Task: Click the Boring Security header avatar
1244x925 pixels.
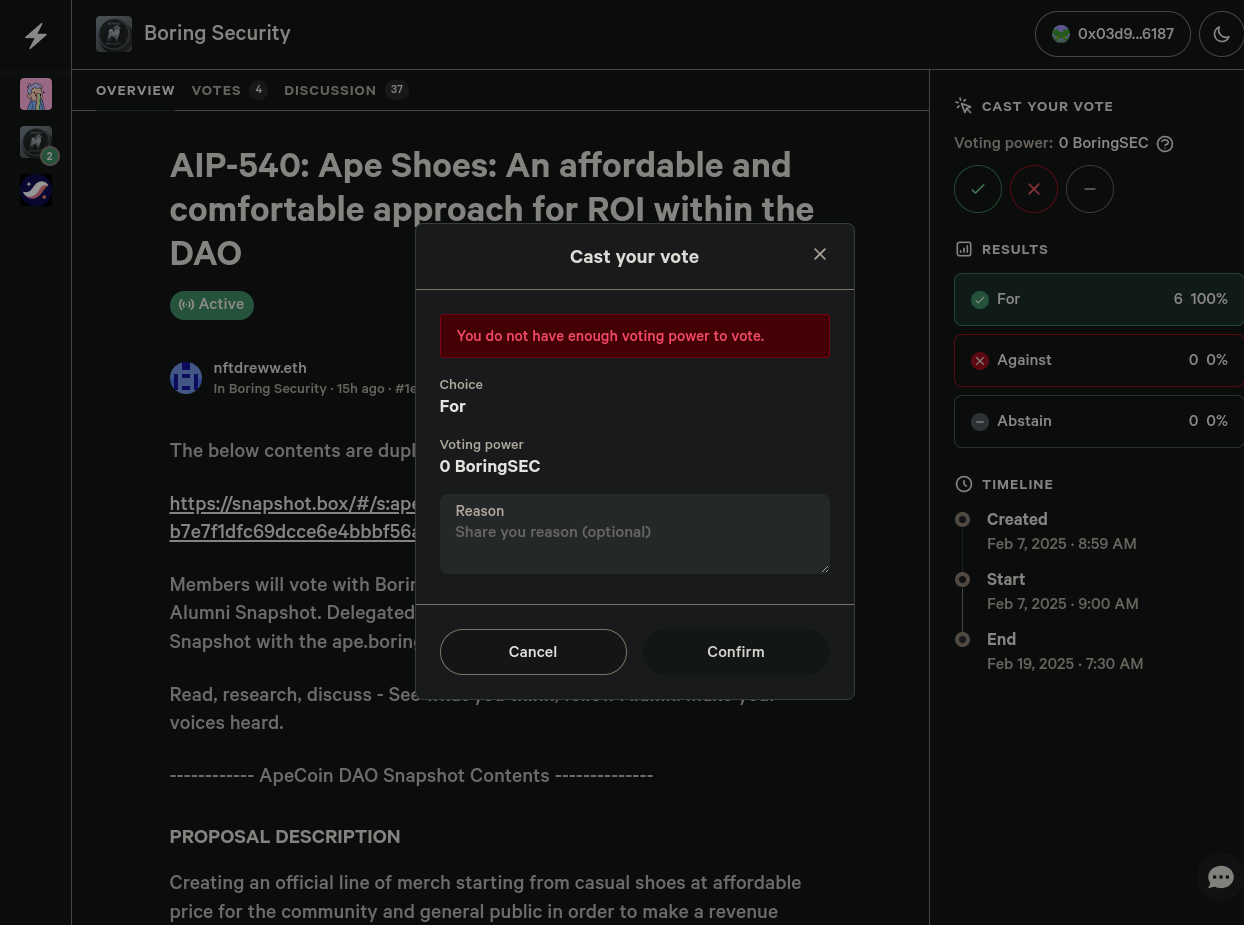Action: (x=114, y=34)
